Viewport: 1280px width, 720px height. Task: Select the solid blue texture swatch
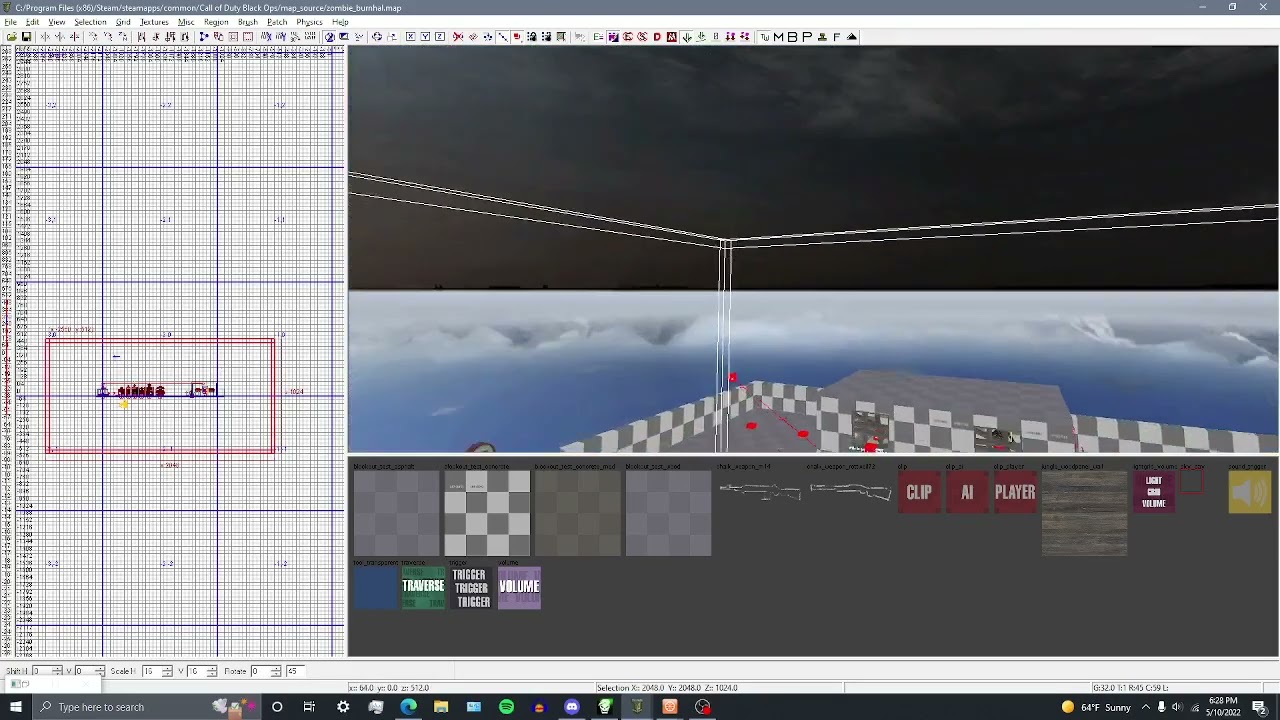click(375, 587)
